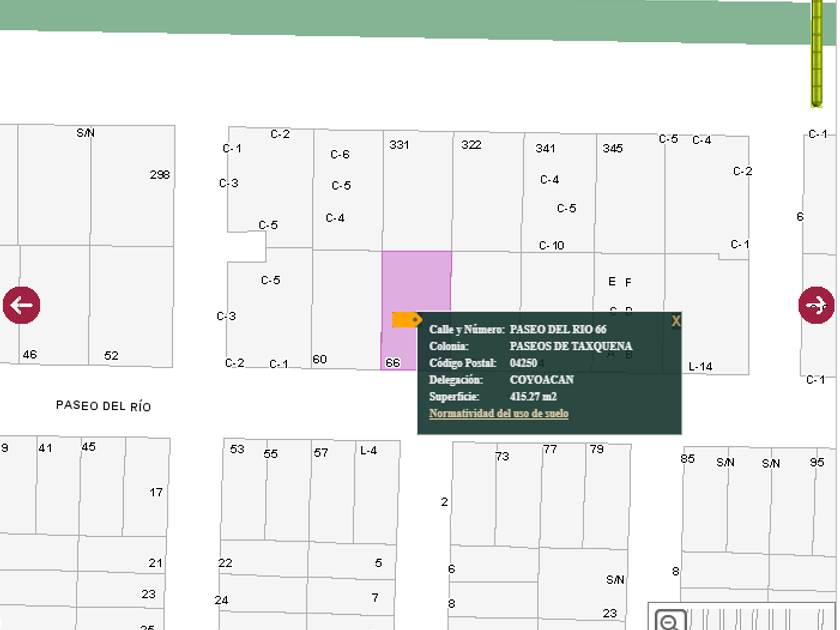Click the yellow vertical slider at top right

point(816,54)
